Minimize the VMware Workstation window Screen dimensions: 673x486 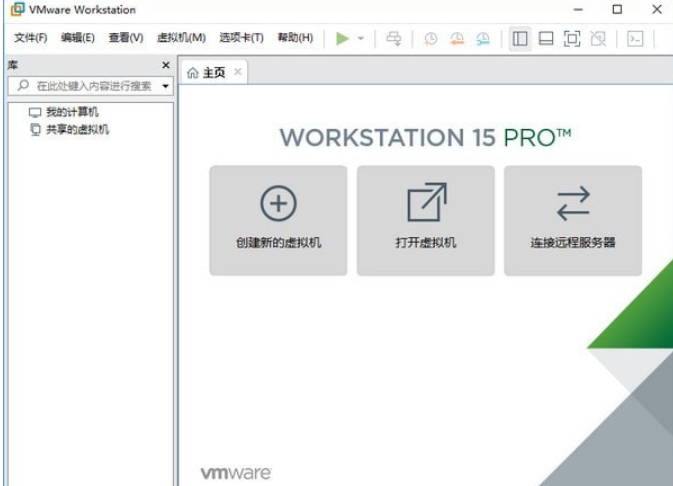[x=578, y=9]
